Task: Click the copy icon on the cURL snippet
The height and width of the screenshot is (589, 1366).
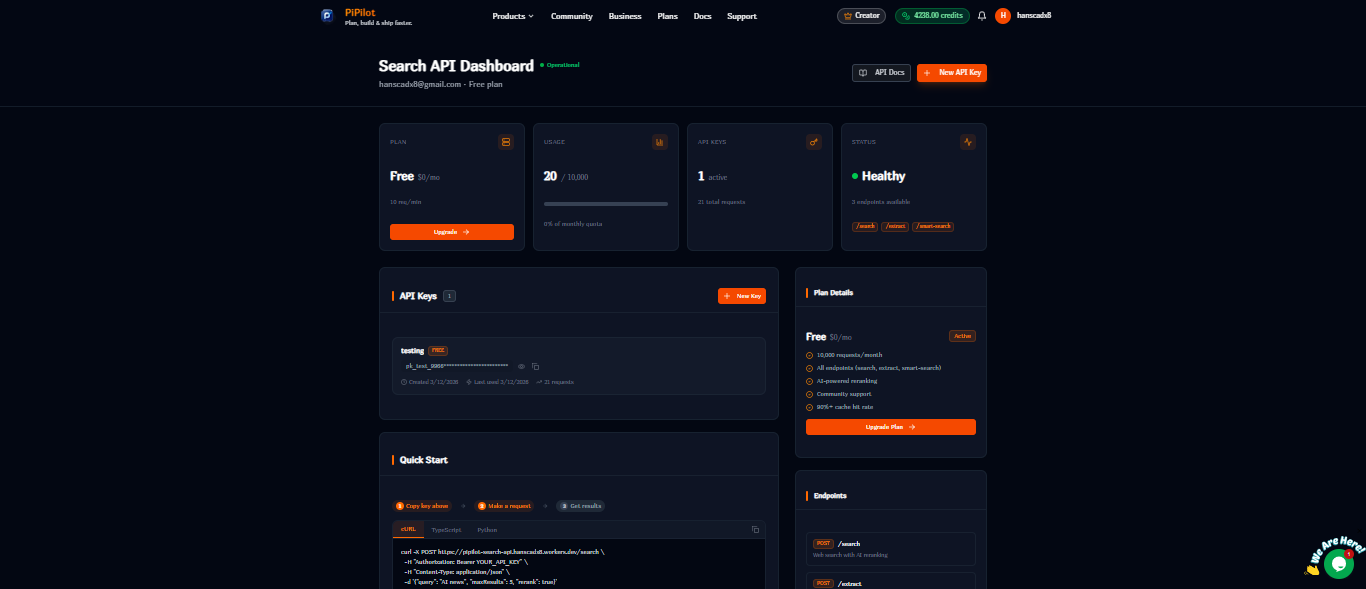Action: tap(755, 528)
